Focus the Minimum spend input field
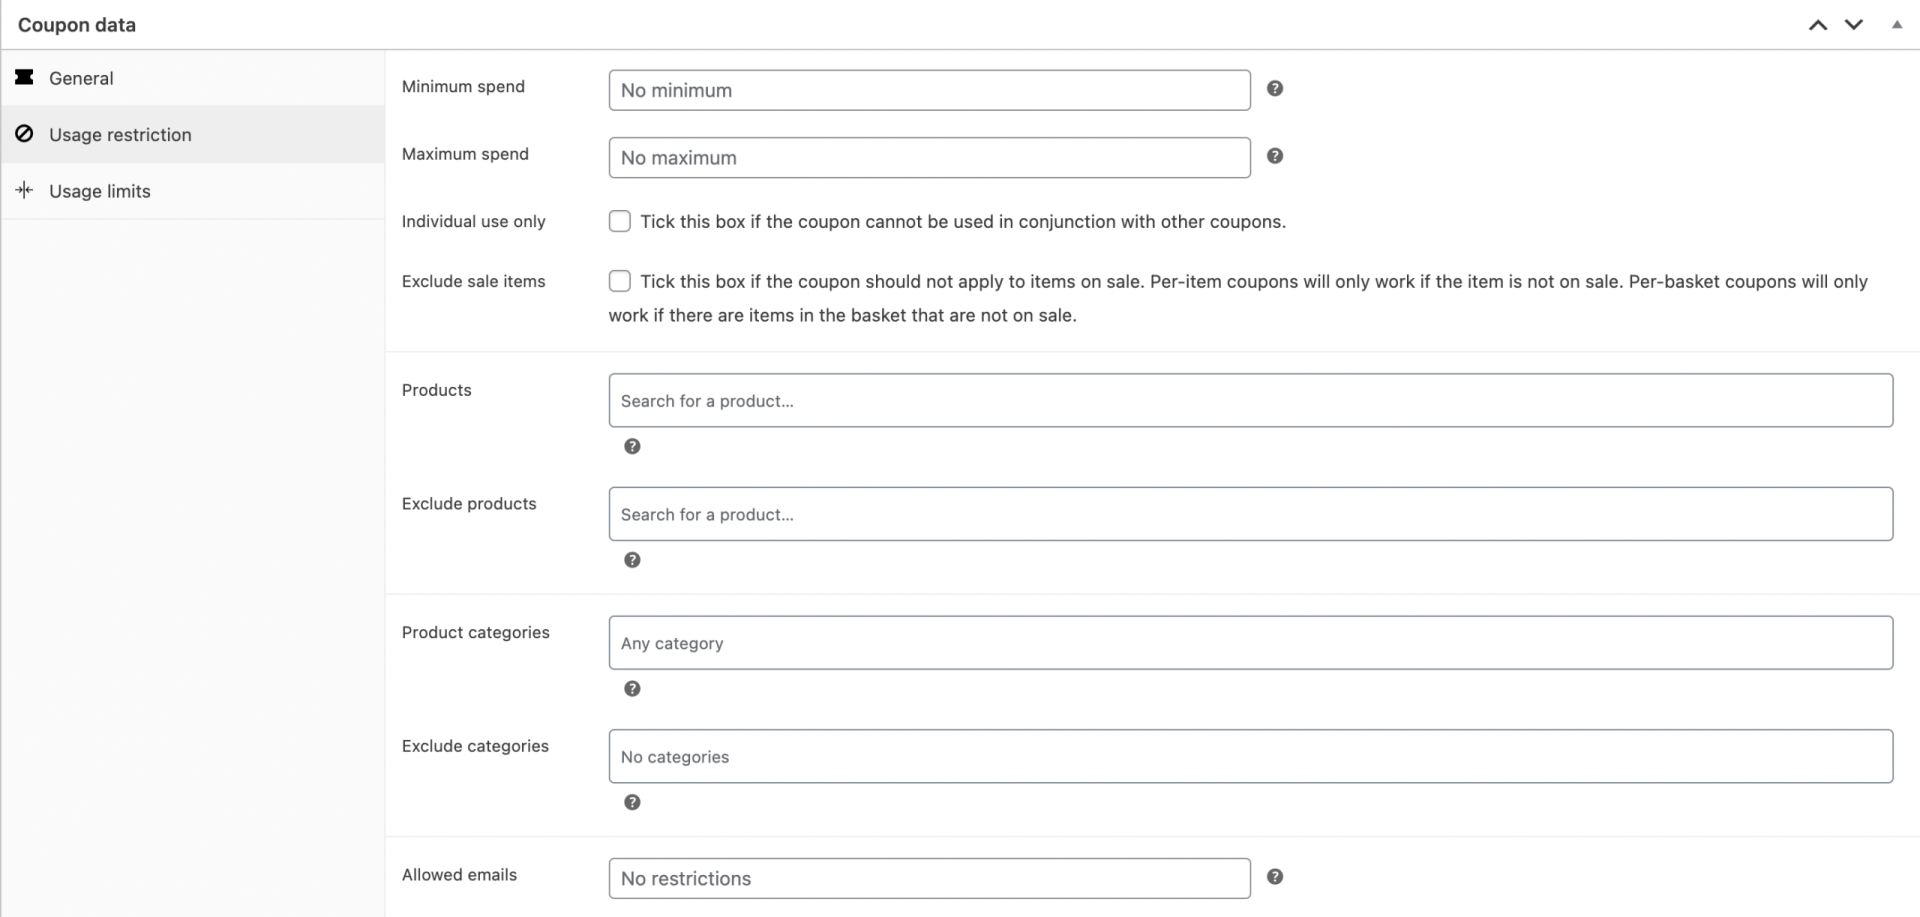The width and height of the screenshot is (1920, 917). click(929, 90)
